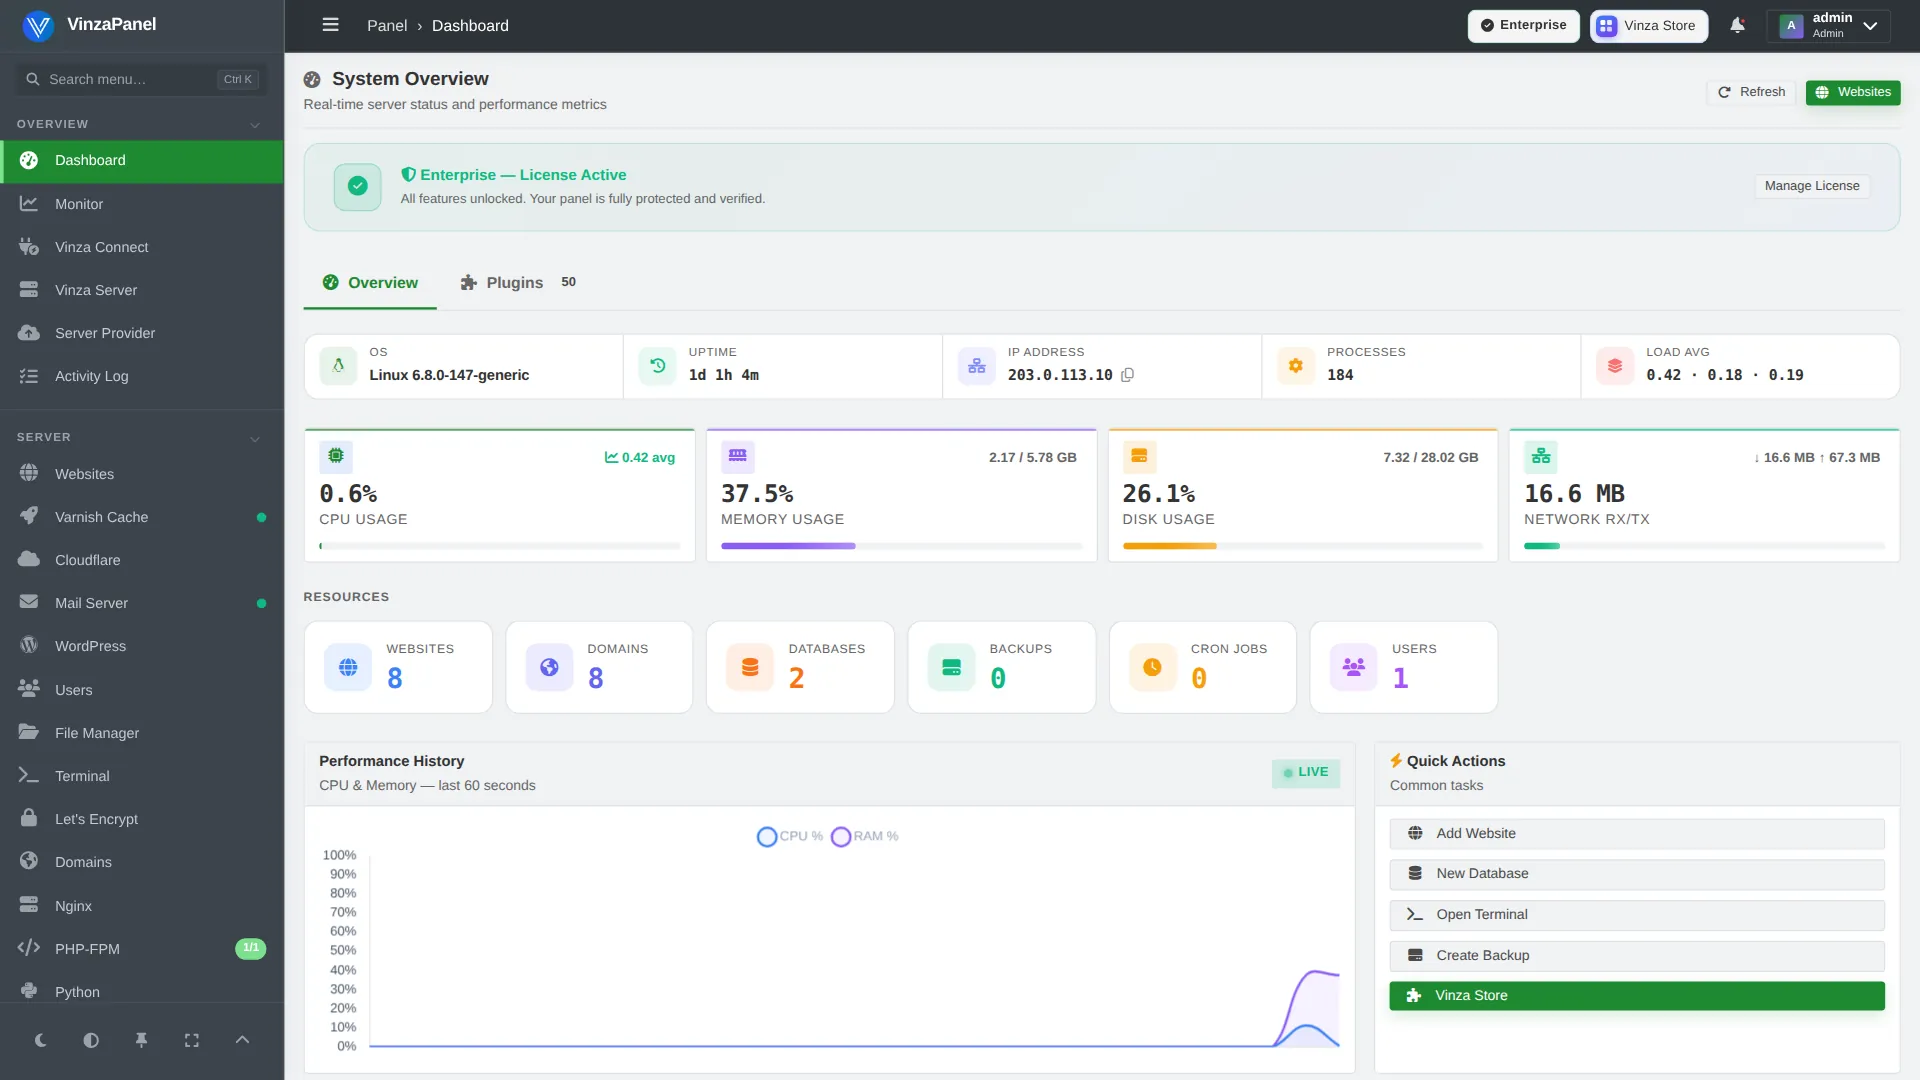Click the green Websites button
Image resolution: width=1920 pixels, height=1080 pixels.
coord(1853,92)
